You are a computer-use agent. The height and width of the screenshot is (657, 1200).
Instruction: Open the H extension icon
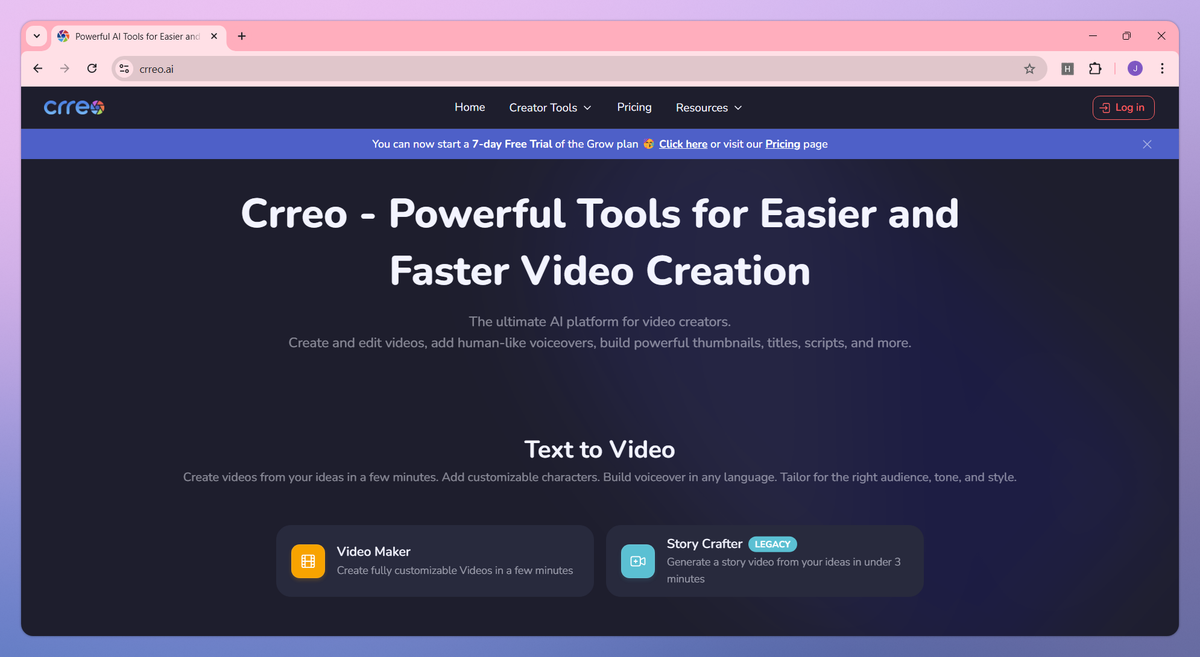tap(1067, 69)
